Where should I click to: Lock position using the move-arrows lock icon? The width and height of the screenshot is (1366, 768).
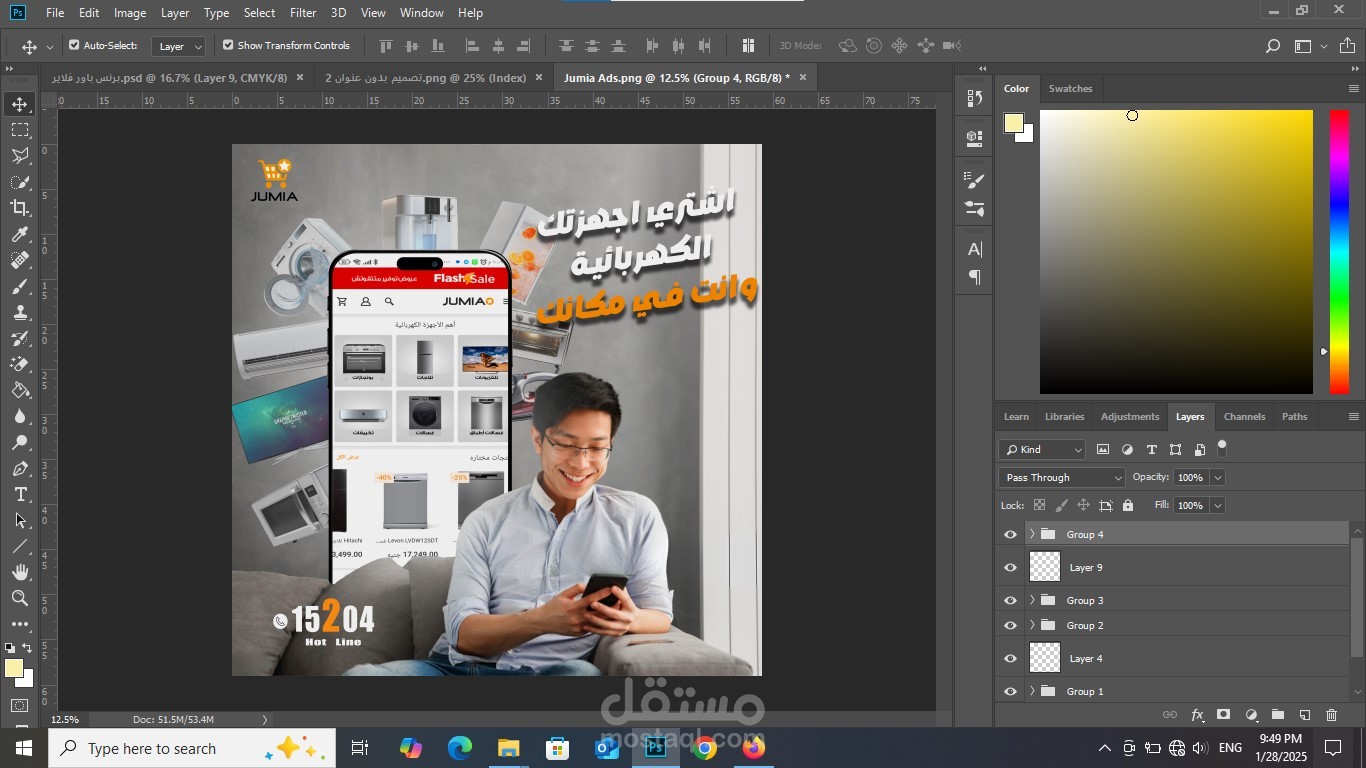[x=1083, y=506]
